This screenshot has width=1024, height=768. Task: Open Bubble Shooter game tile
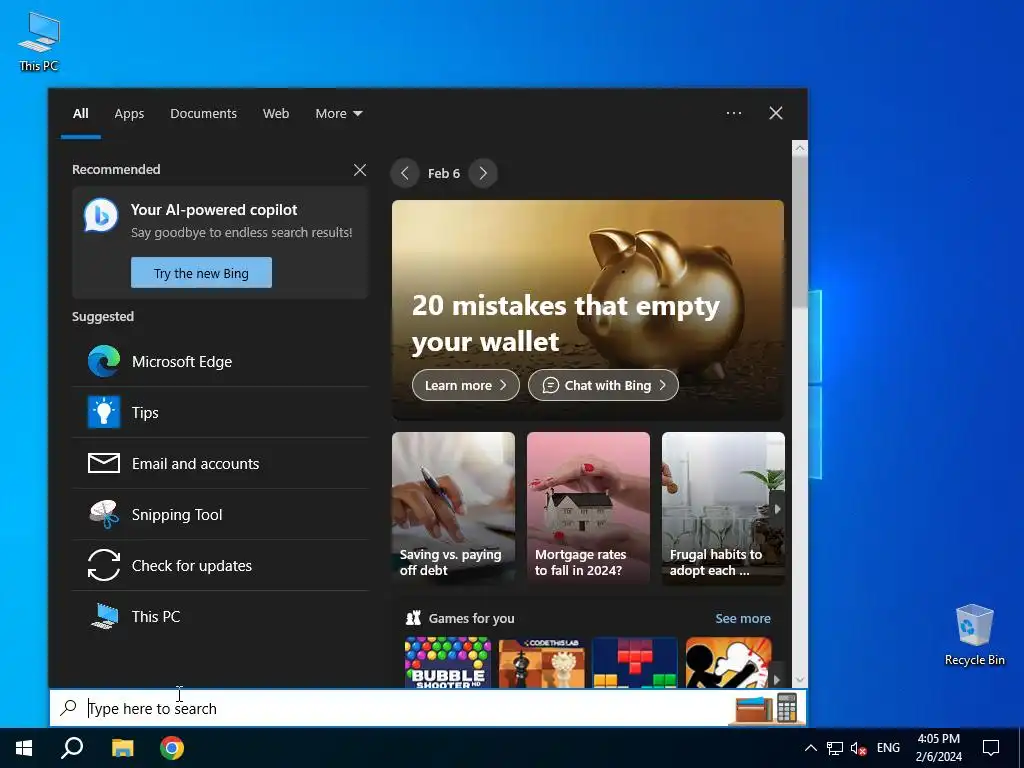[447, 662]
